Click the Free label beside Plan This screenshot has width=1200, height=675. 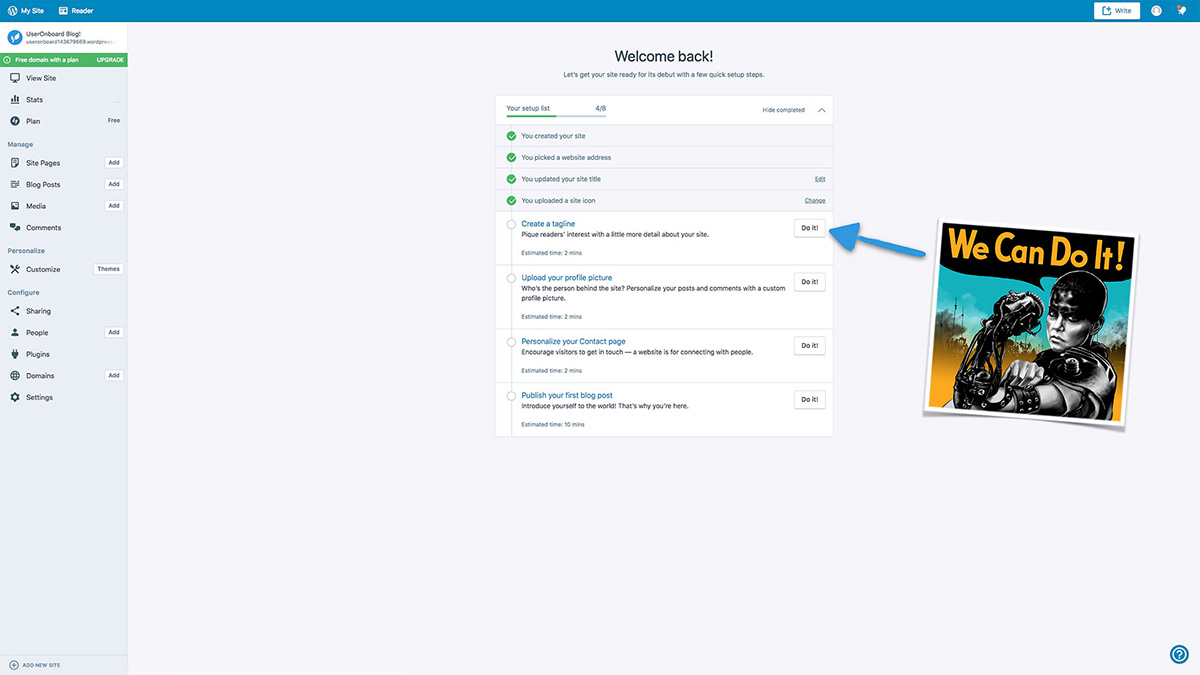pos(114,121)
